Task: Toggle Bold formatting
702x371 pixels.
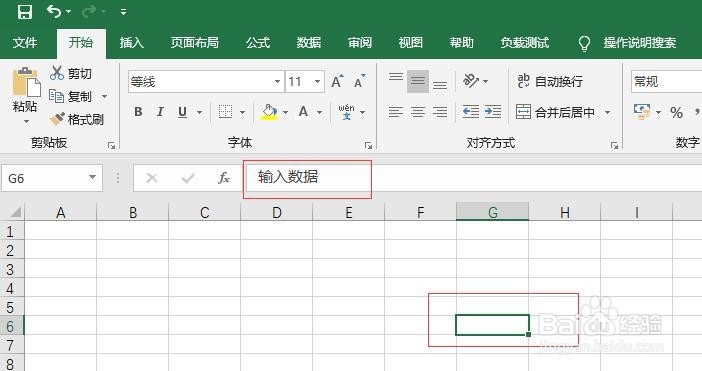Action: [138, 111]
